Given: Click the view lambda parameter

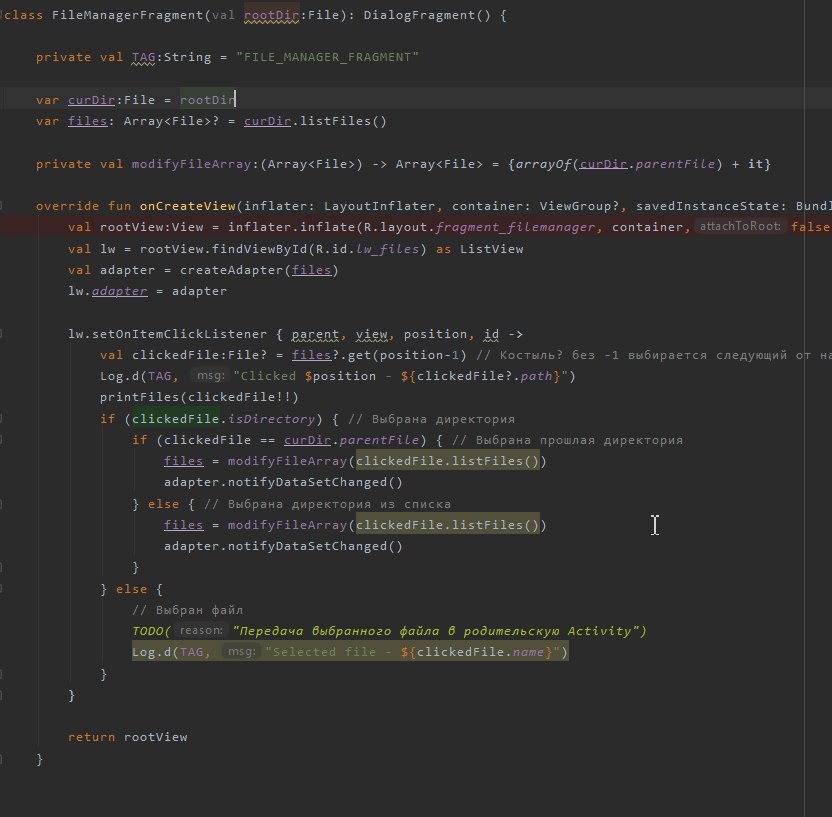Looking at the screenshot, I should point(371,334).
